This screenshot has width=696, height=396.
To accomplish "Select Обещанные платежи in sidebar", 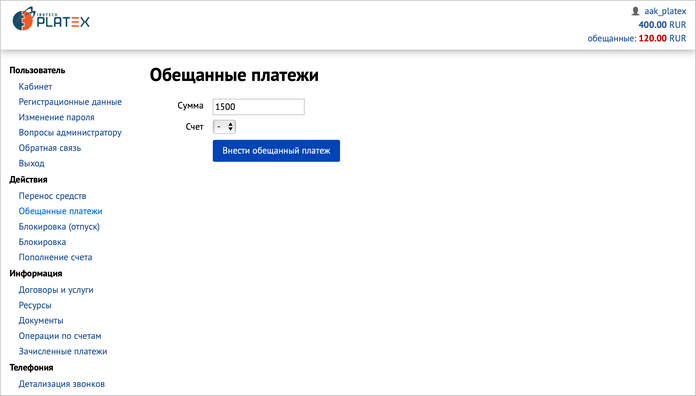I will point(60,211).
